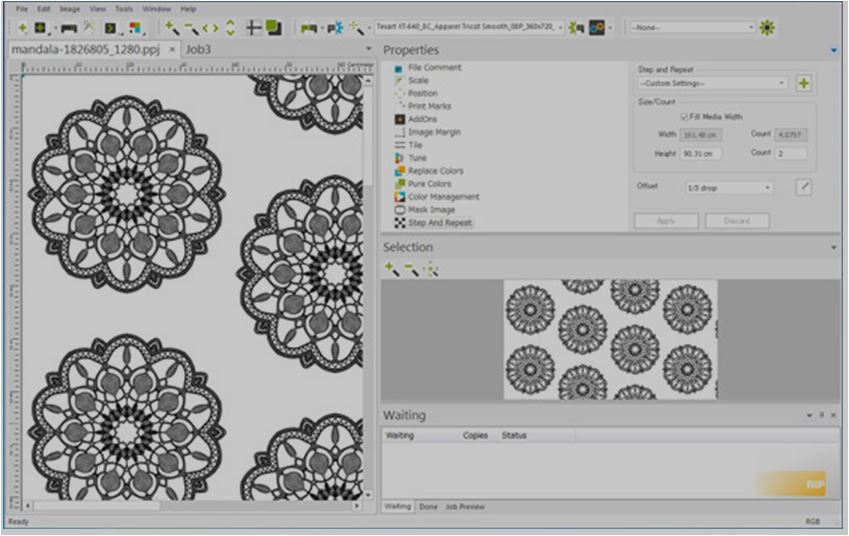
Task: Click the Discard button
Action: point(737,221)
